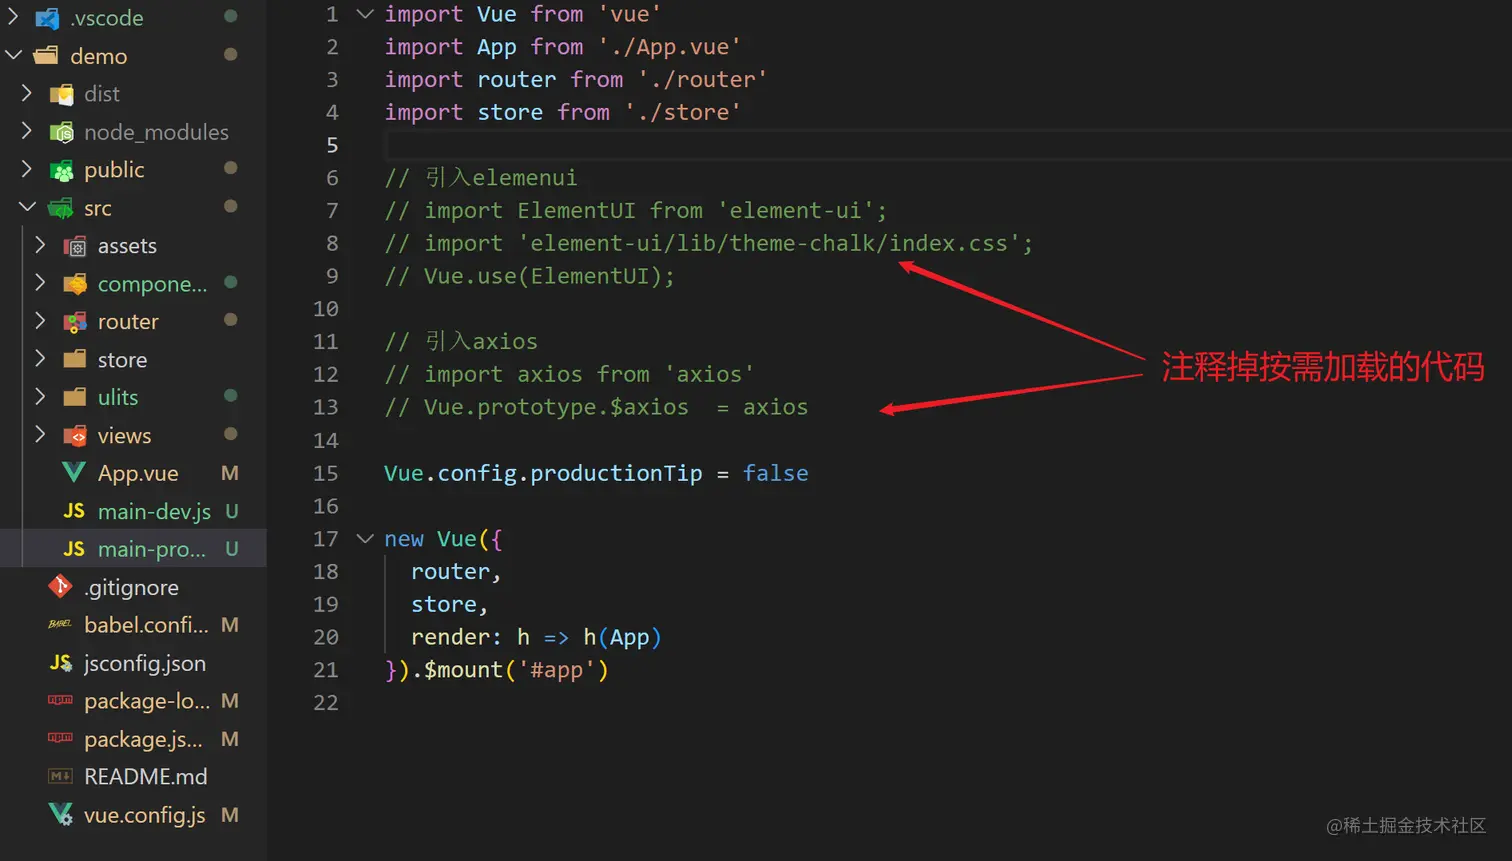Expand the node_modules chevron
The image size is (1512, 861).
pos(27,131)
